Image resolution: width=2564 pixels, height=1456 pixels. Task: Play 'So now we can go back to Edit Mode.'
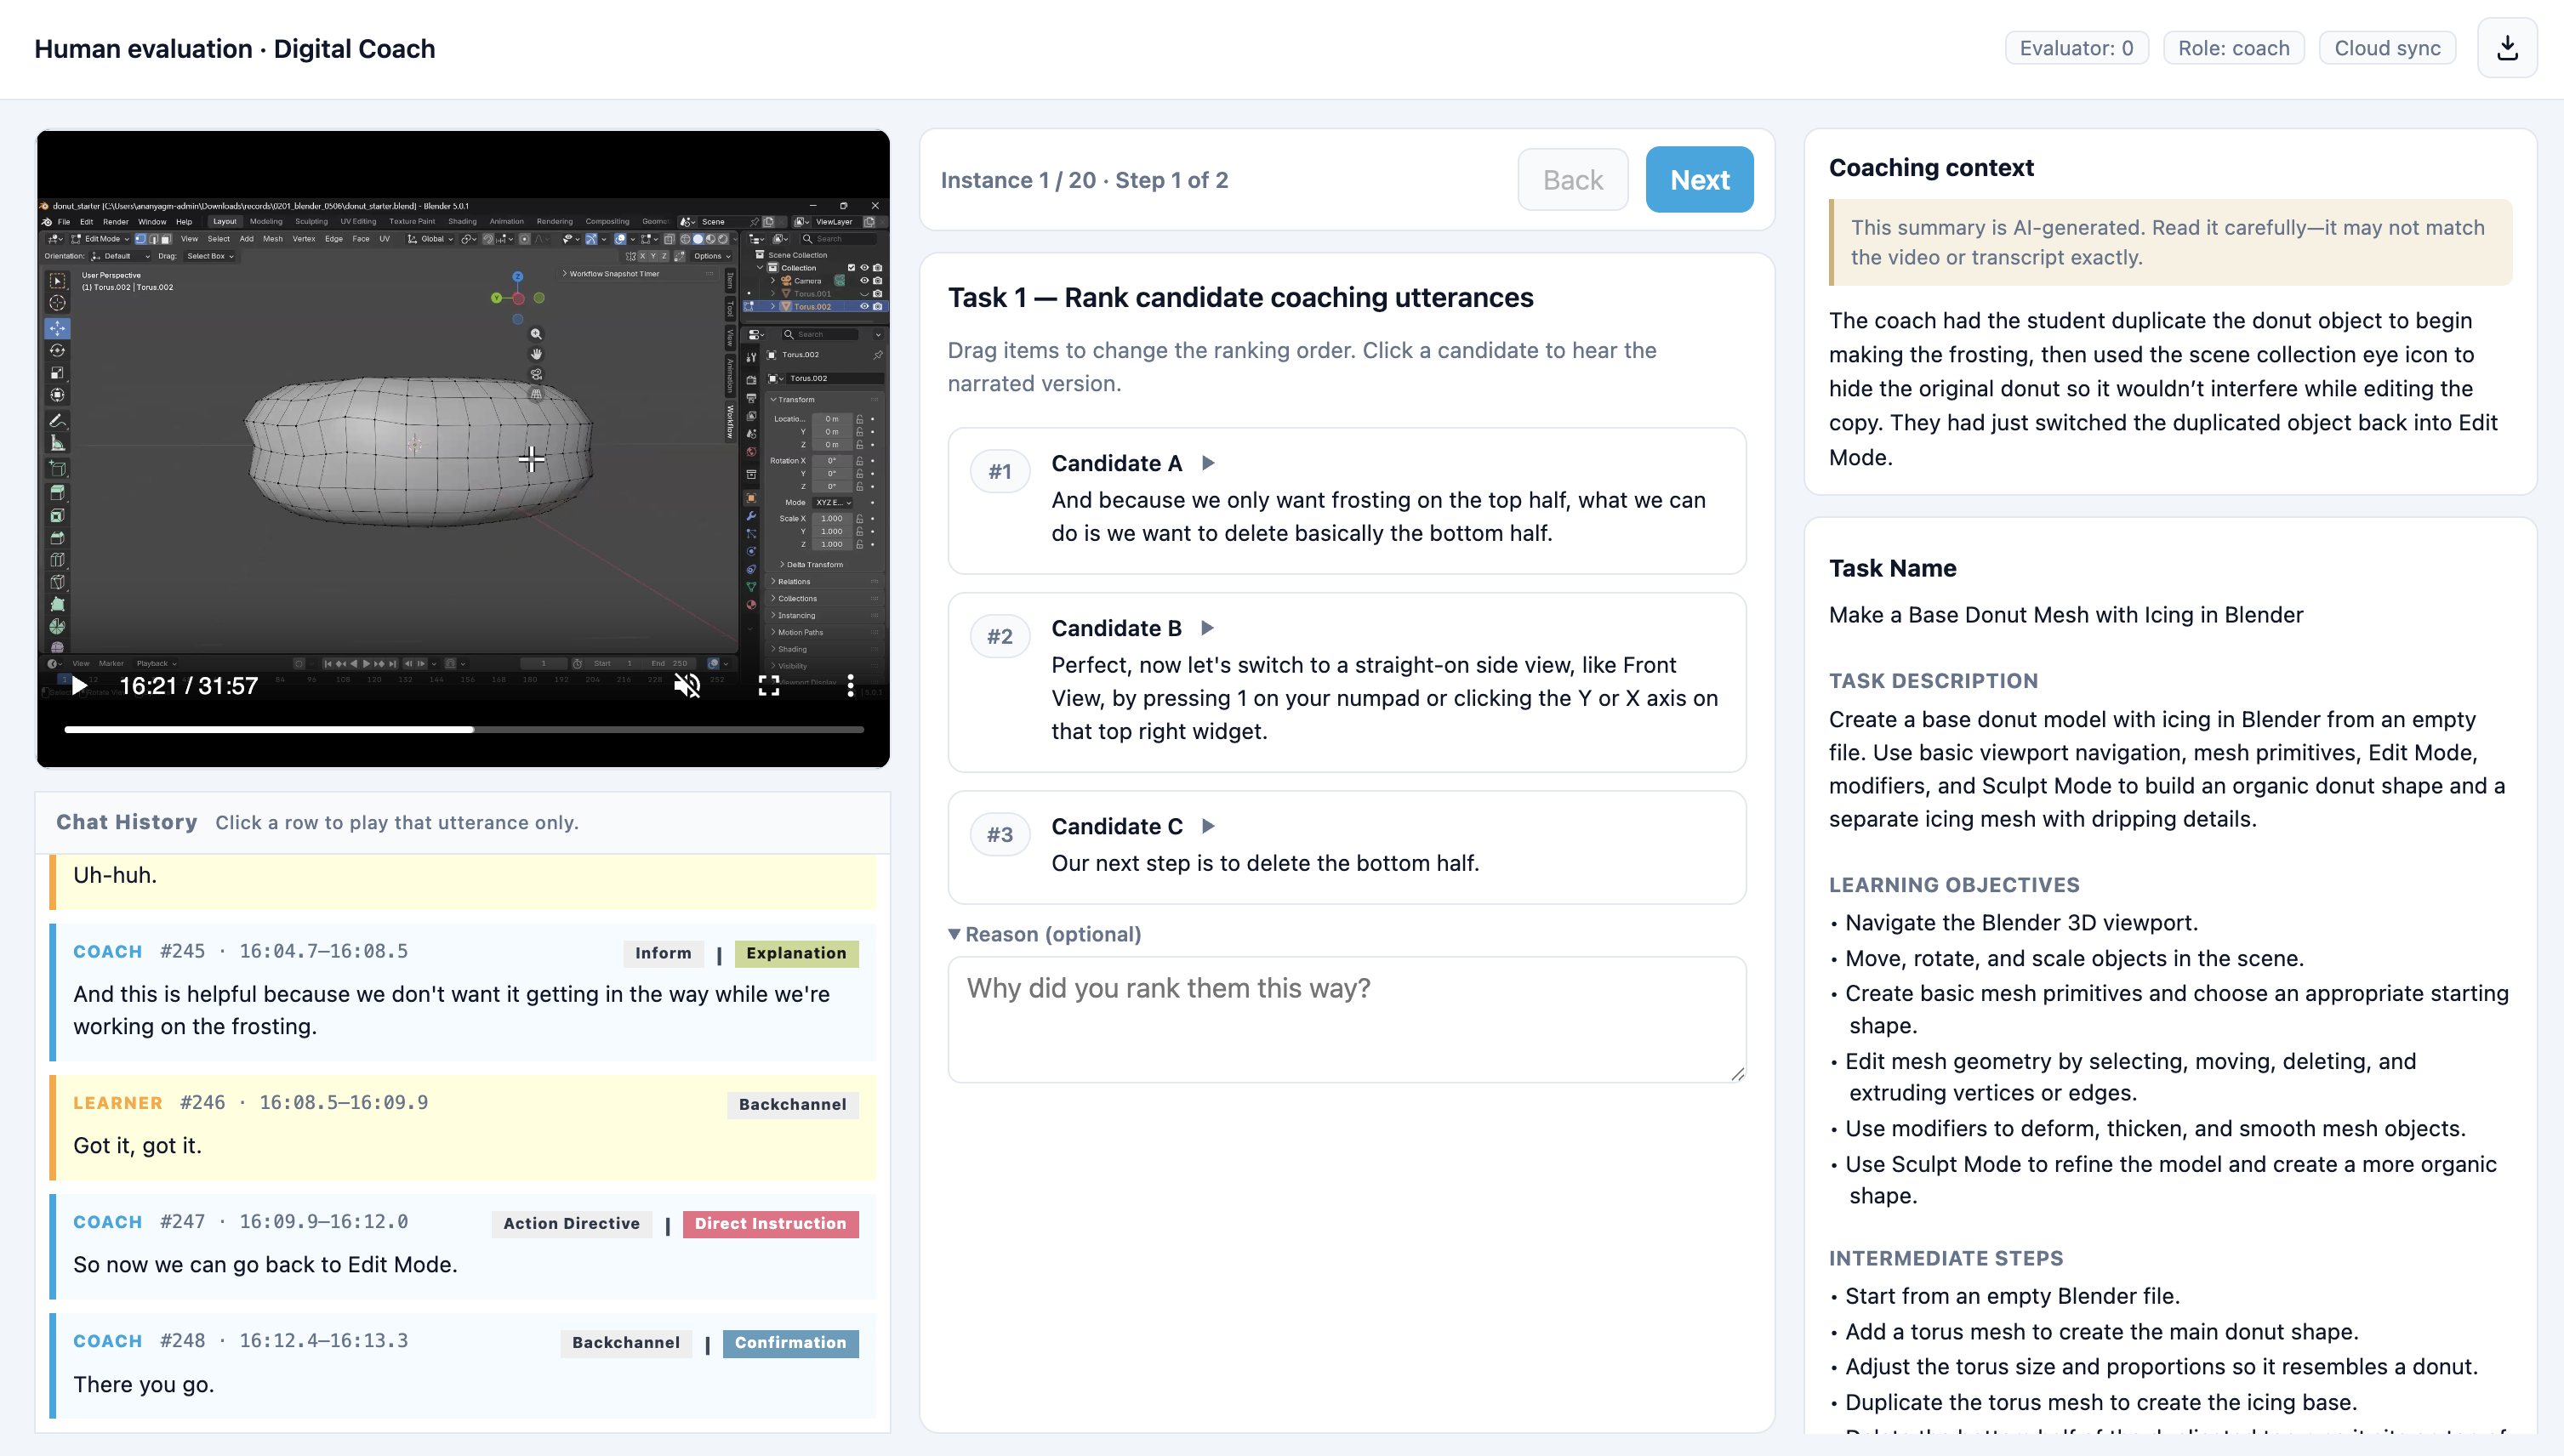click(463, 1247)
